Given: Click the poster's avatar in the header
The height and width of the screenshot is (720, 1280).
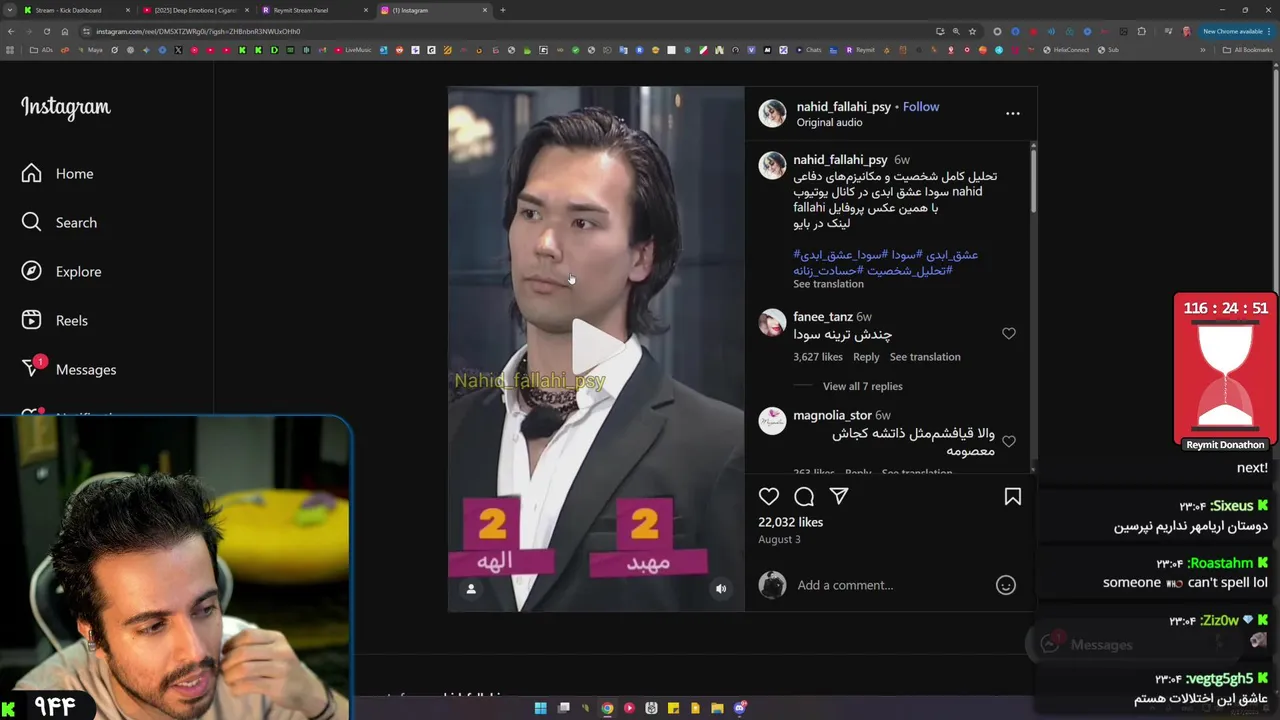Looking at the screenshot, I should 772,114.
